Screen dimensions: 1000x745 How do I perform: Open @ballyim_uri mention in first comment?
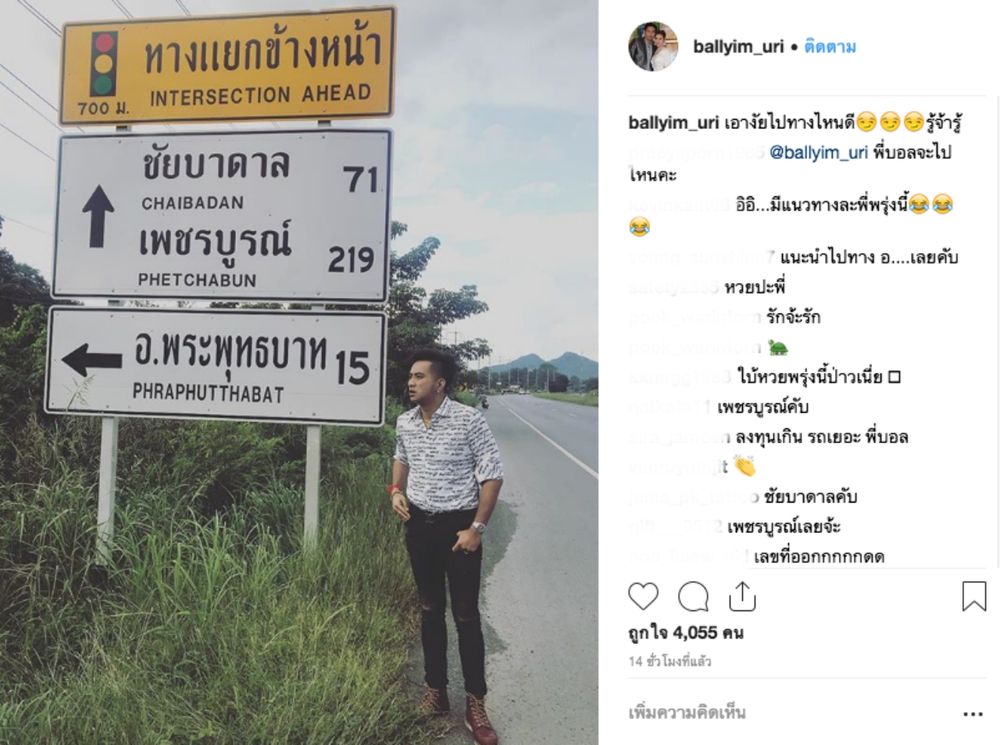(818, 152)
